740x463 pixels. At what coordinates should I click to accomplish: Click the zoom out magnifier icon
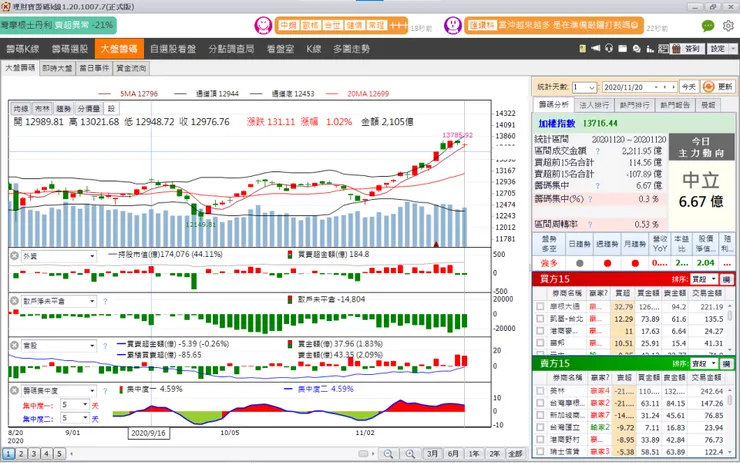388,454
